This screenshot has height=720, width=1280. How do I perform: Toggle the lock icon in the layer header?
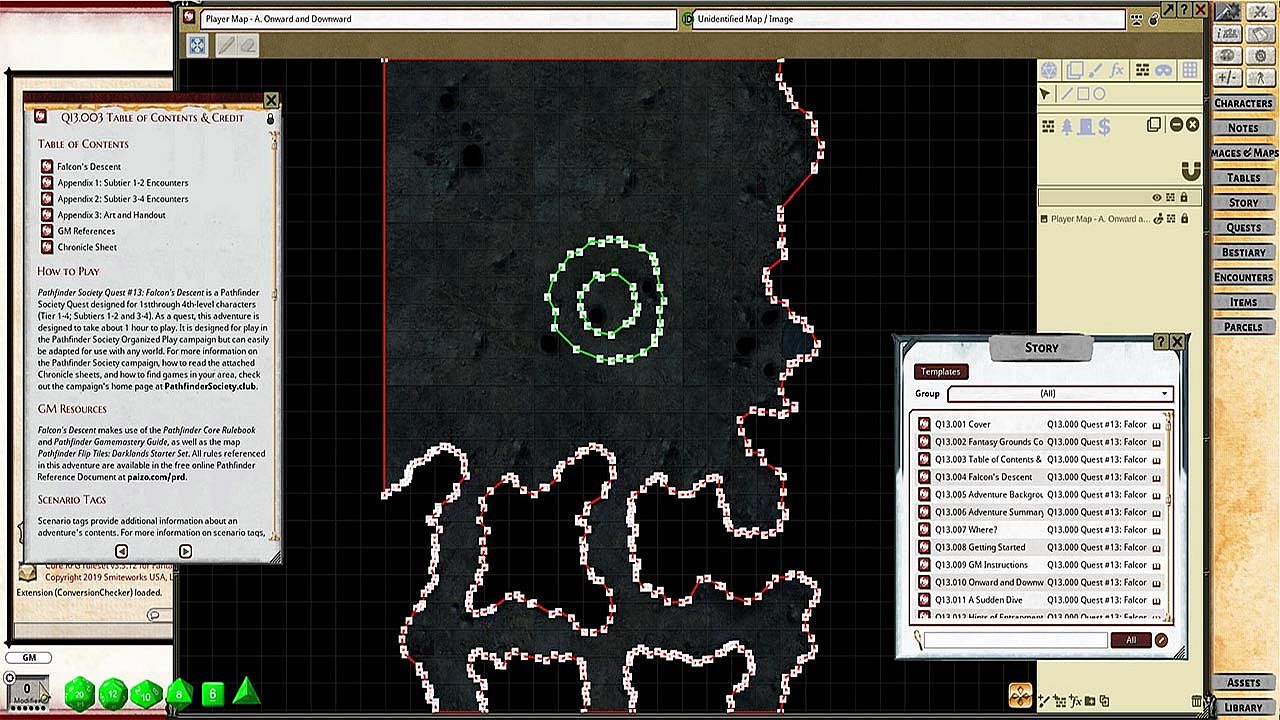tap(1184, 198)
